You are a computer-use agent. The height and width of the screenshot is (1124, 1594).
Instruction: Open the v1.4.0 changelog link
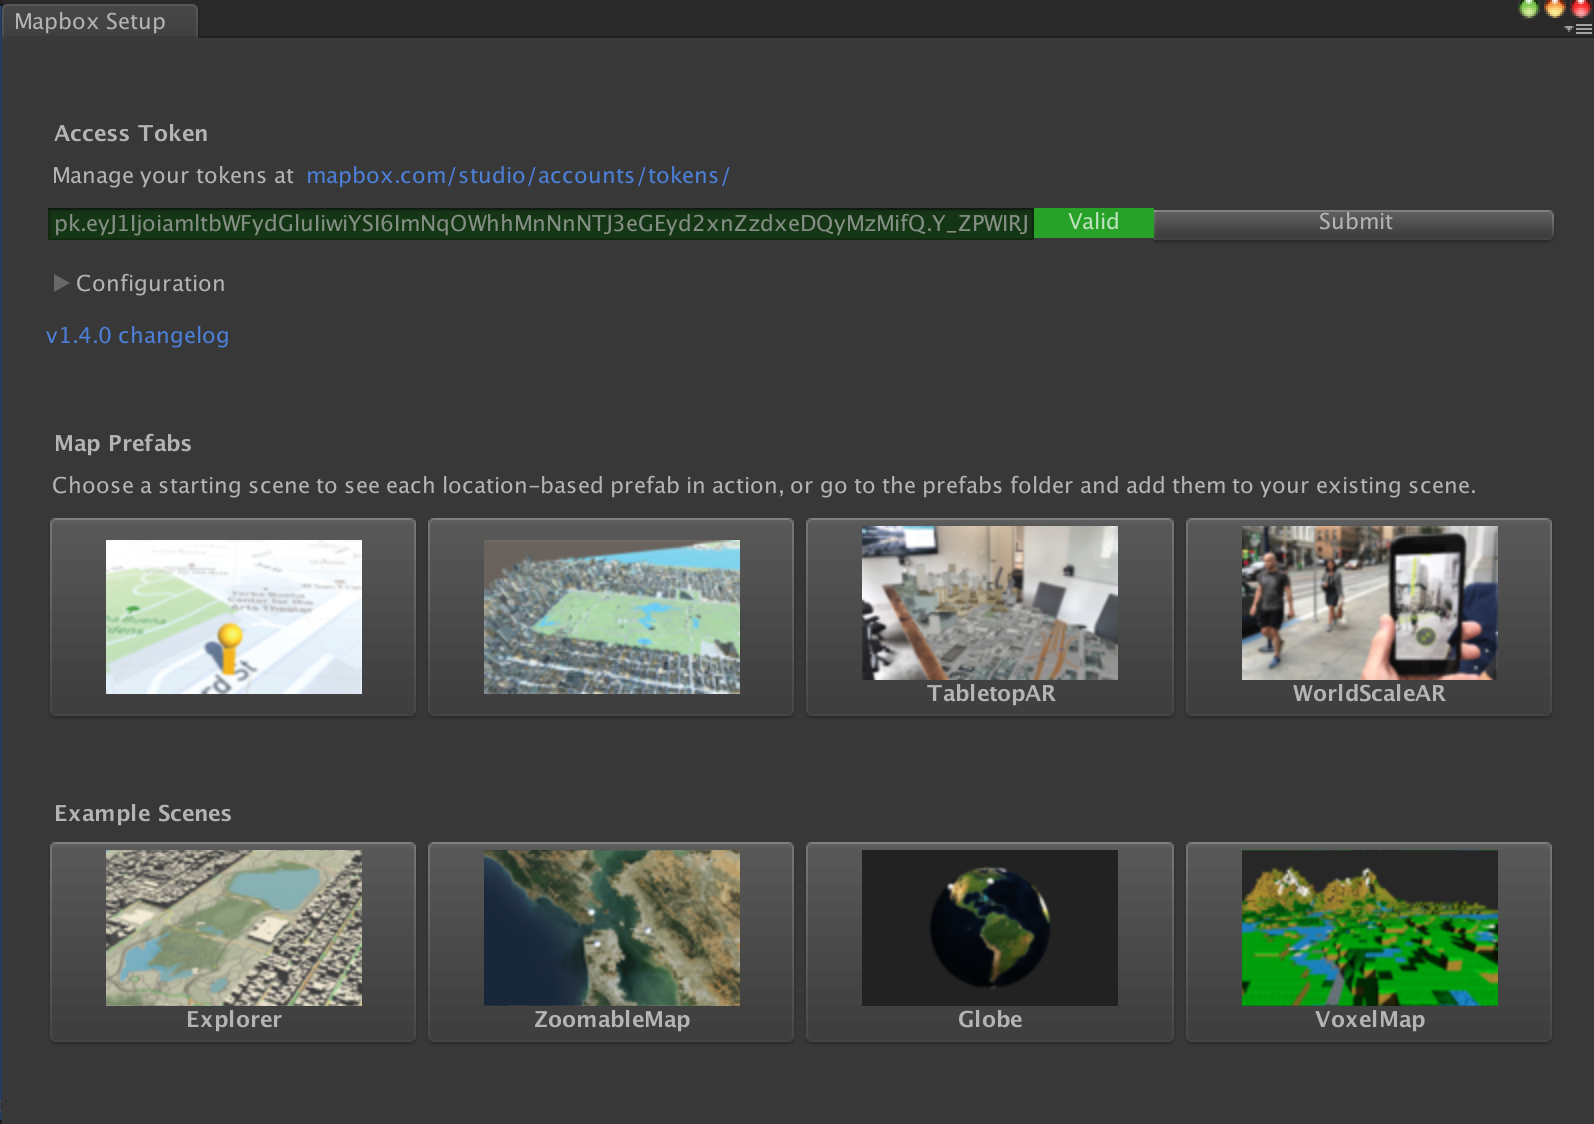(x=138, y=336)
